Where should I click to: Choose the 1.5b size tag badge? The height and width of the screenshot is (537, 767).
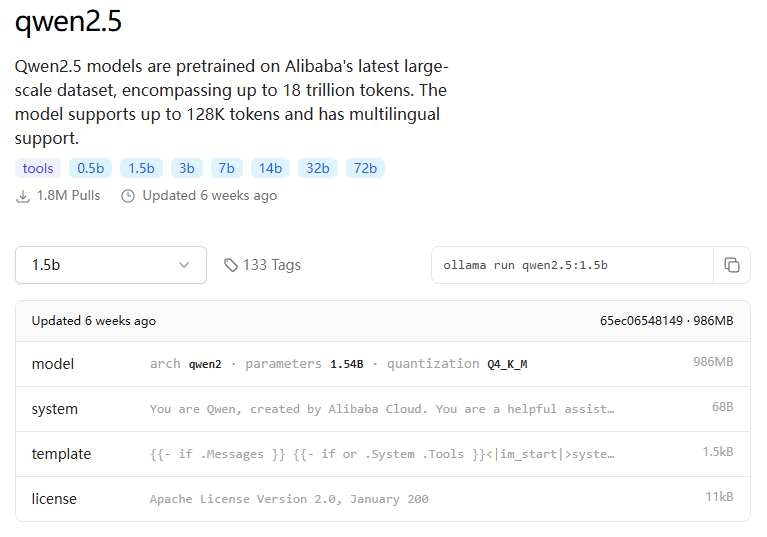click(141, 168)
